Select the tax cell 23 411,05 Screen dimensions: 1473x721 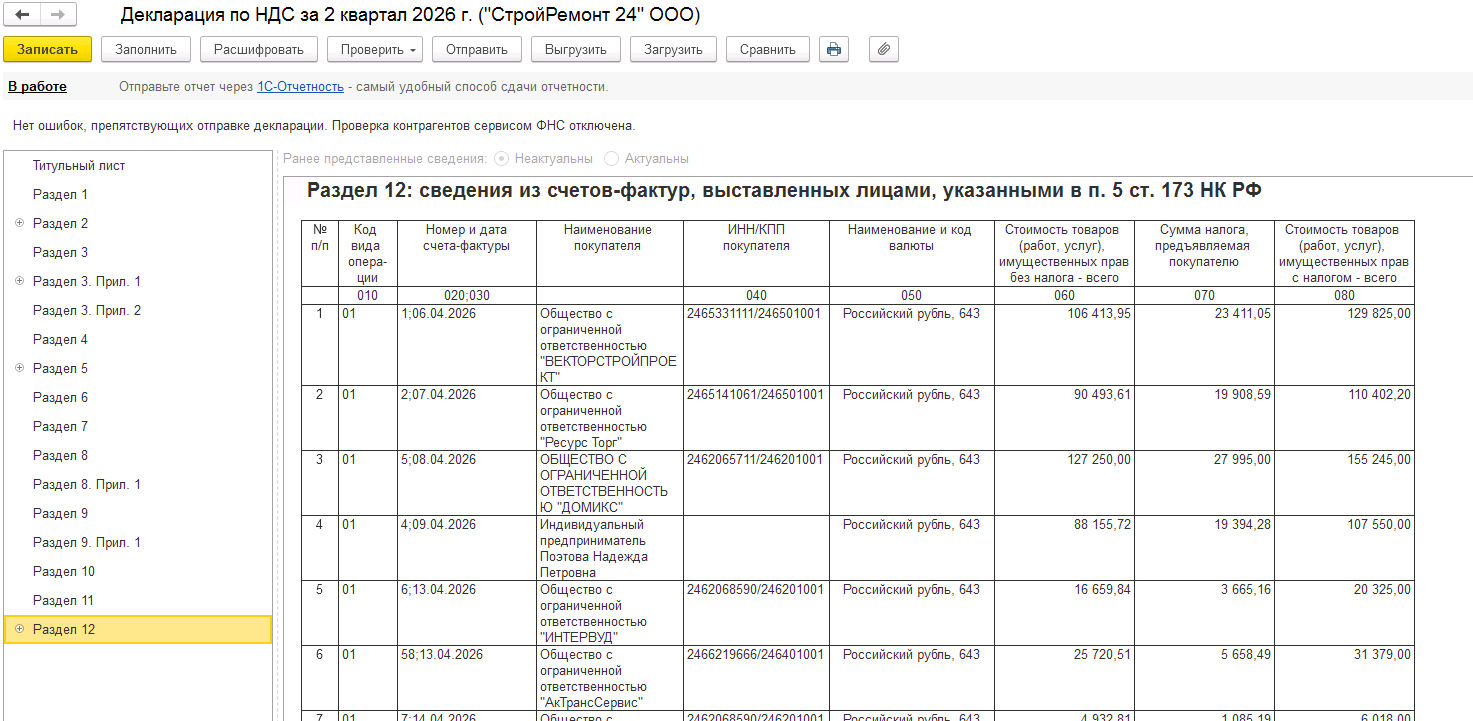tap(1204, 345)
